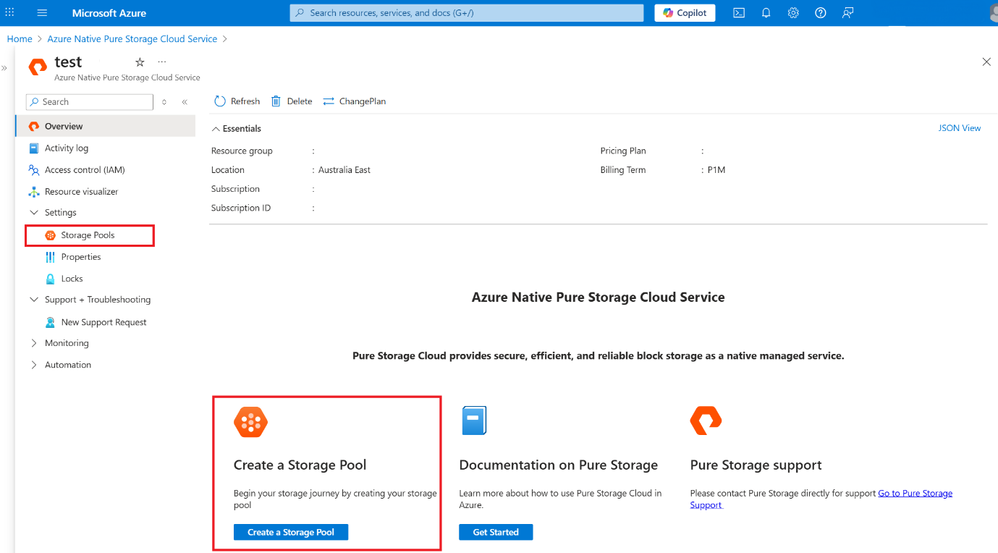Screen dimensions: 998x553
Task: Expand the Monitoring section
Action: click(x=34, y=343)
